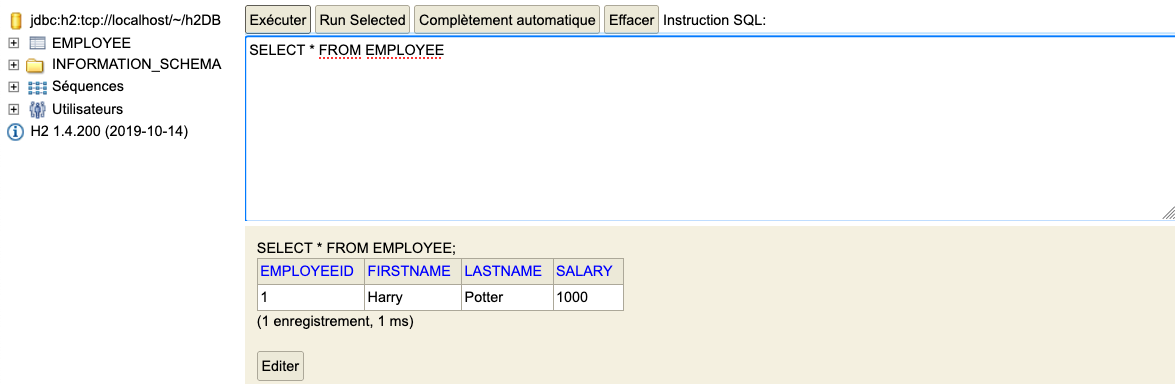Select the Utilisateurs label in tree
The height and width of the screenshot is (384, 1175).
pyautogui.click(x=88, y=110)
